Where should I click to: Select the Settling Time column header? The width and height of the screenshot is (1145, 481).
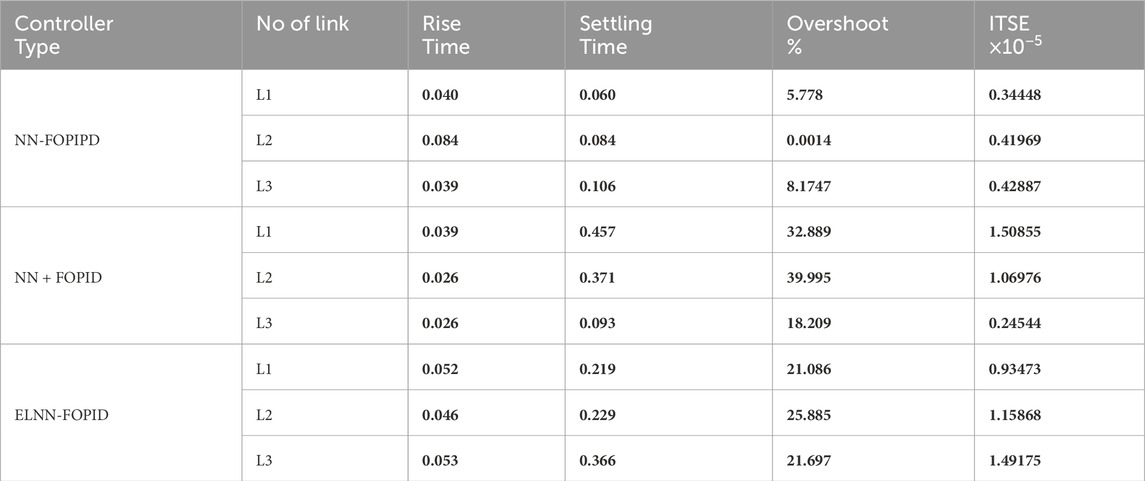(616, 35)
